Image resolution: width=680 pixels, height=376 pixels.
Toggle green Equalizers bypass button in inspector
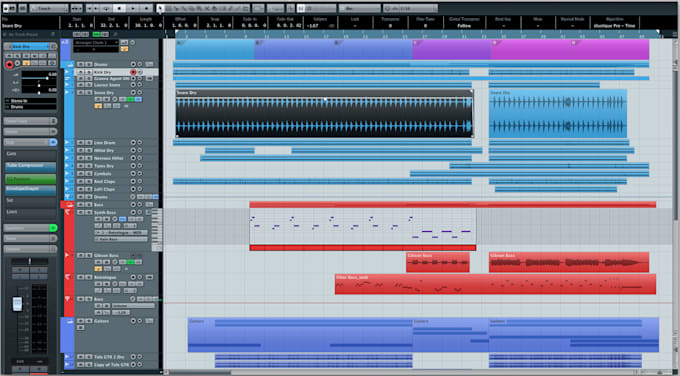coord(53,228)
